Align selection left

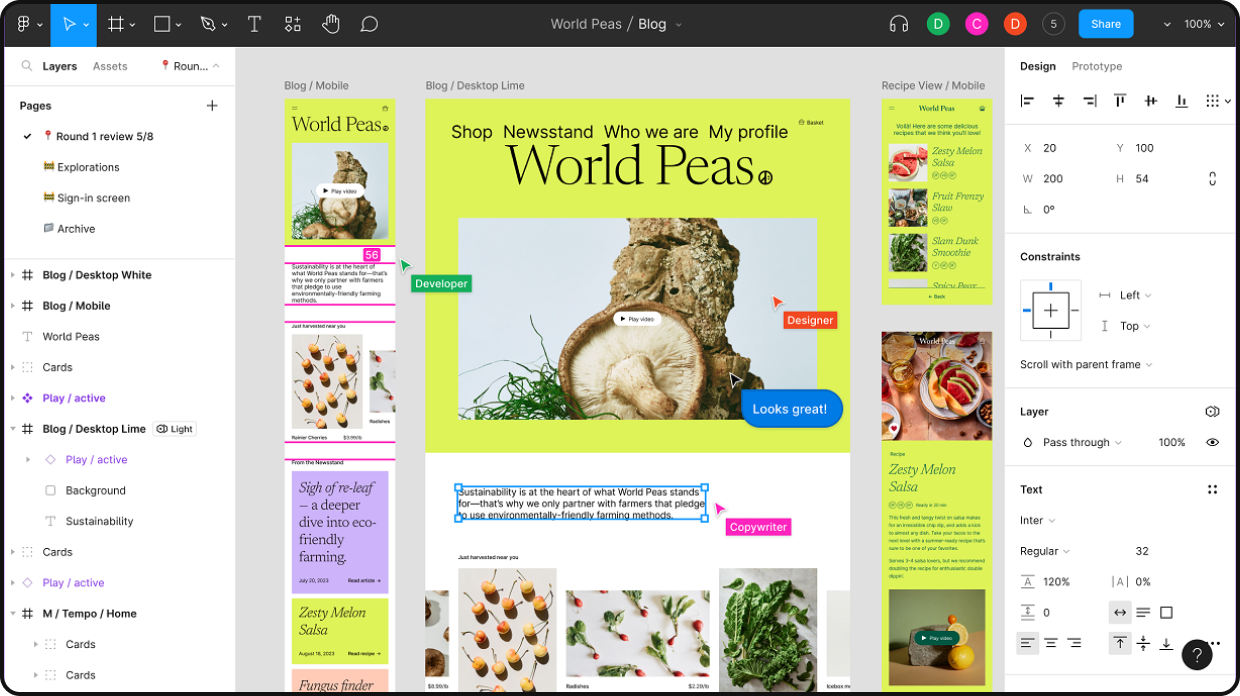pyautogui.click(x=1027, y=100)
